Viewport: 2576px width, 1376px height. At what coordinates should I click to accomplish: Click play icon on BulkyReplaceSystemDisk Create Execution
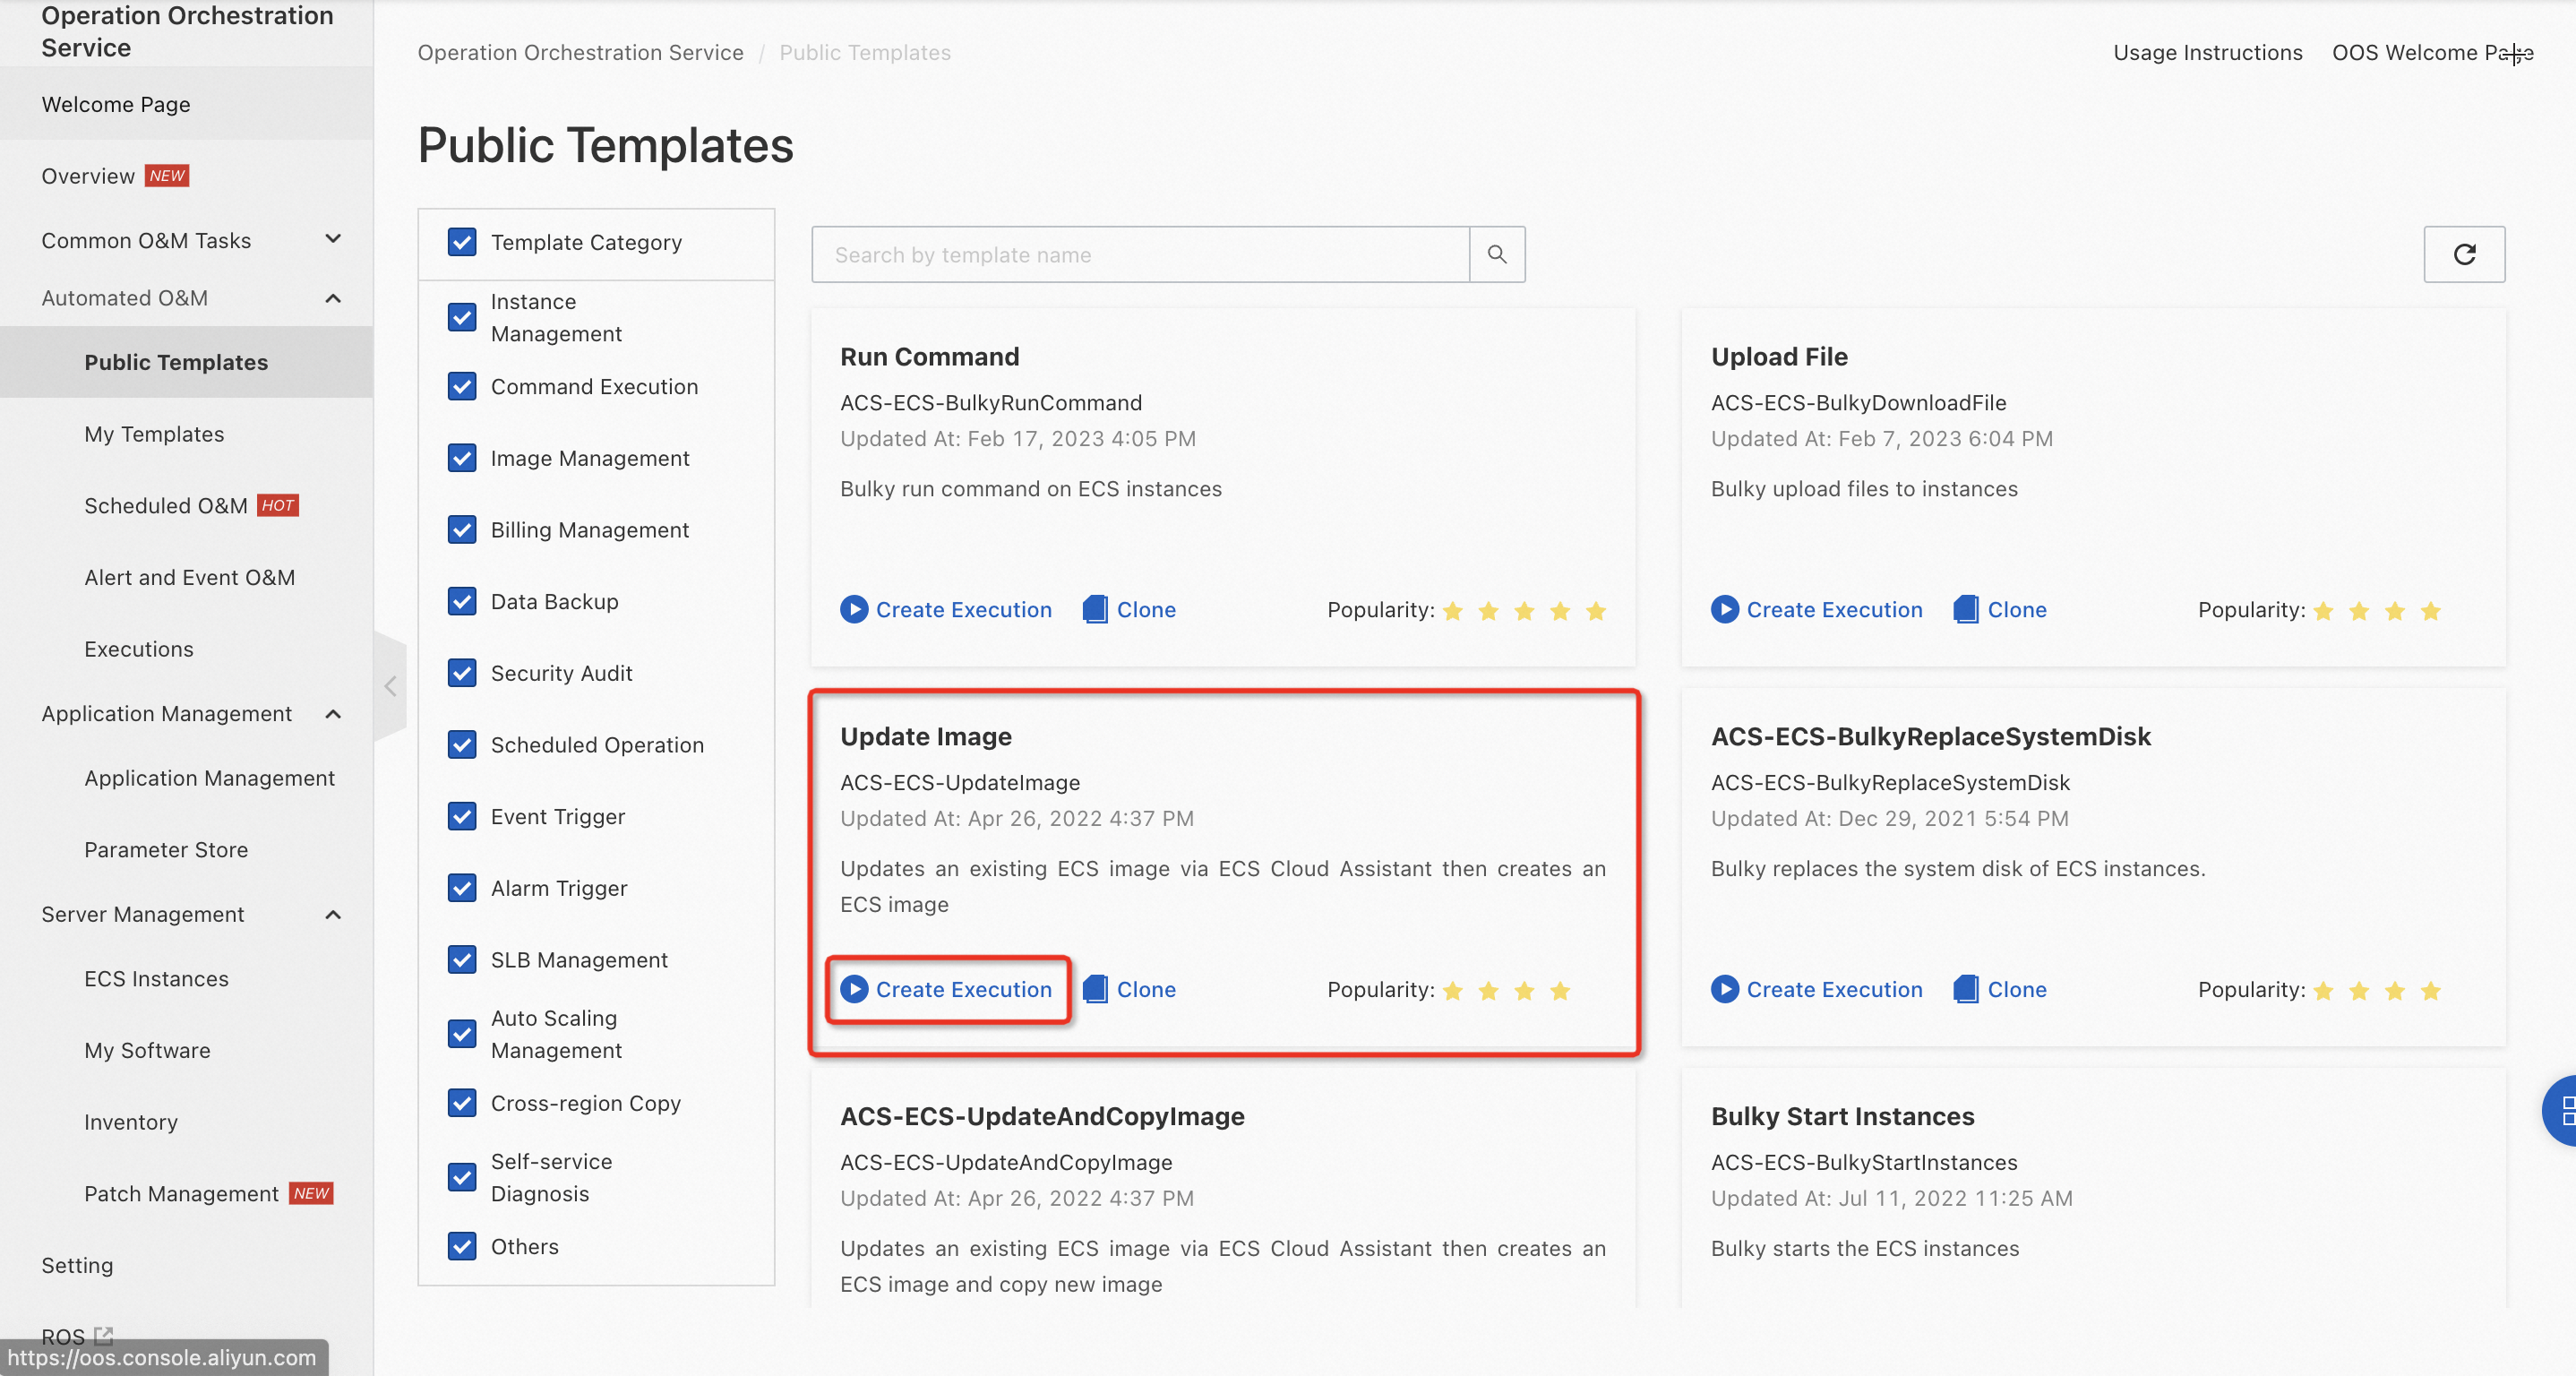(1724, 989)
